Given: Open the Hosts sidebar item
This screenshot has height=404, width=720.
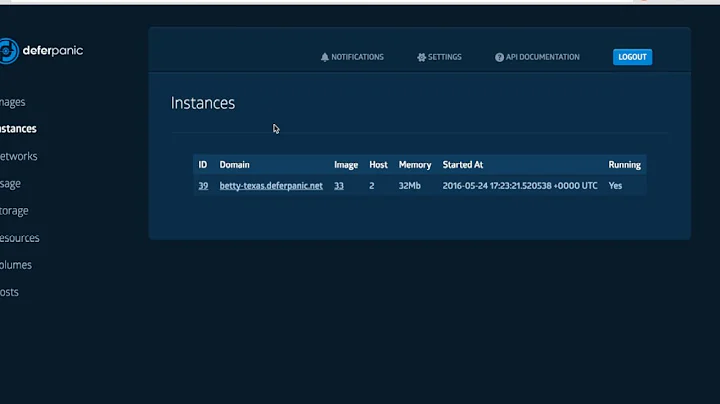Looking at the screenshot, I should [9, 292].
